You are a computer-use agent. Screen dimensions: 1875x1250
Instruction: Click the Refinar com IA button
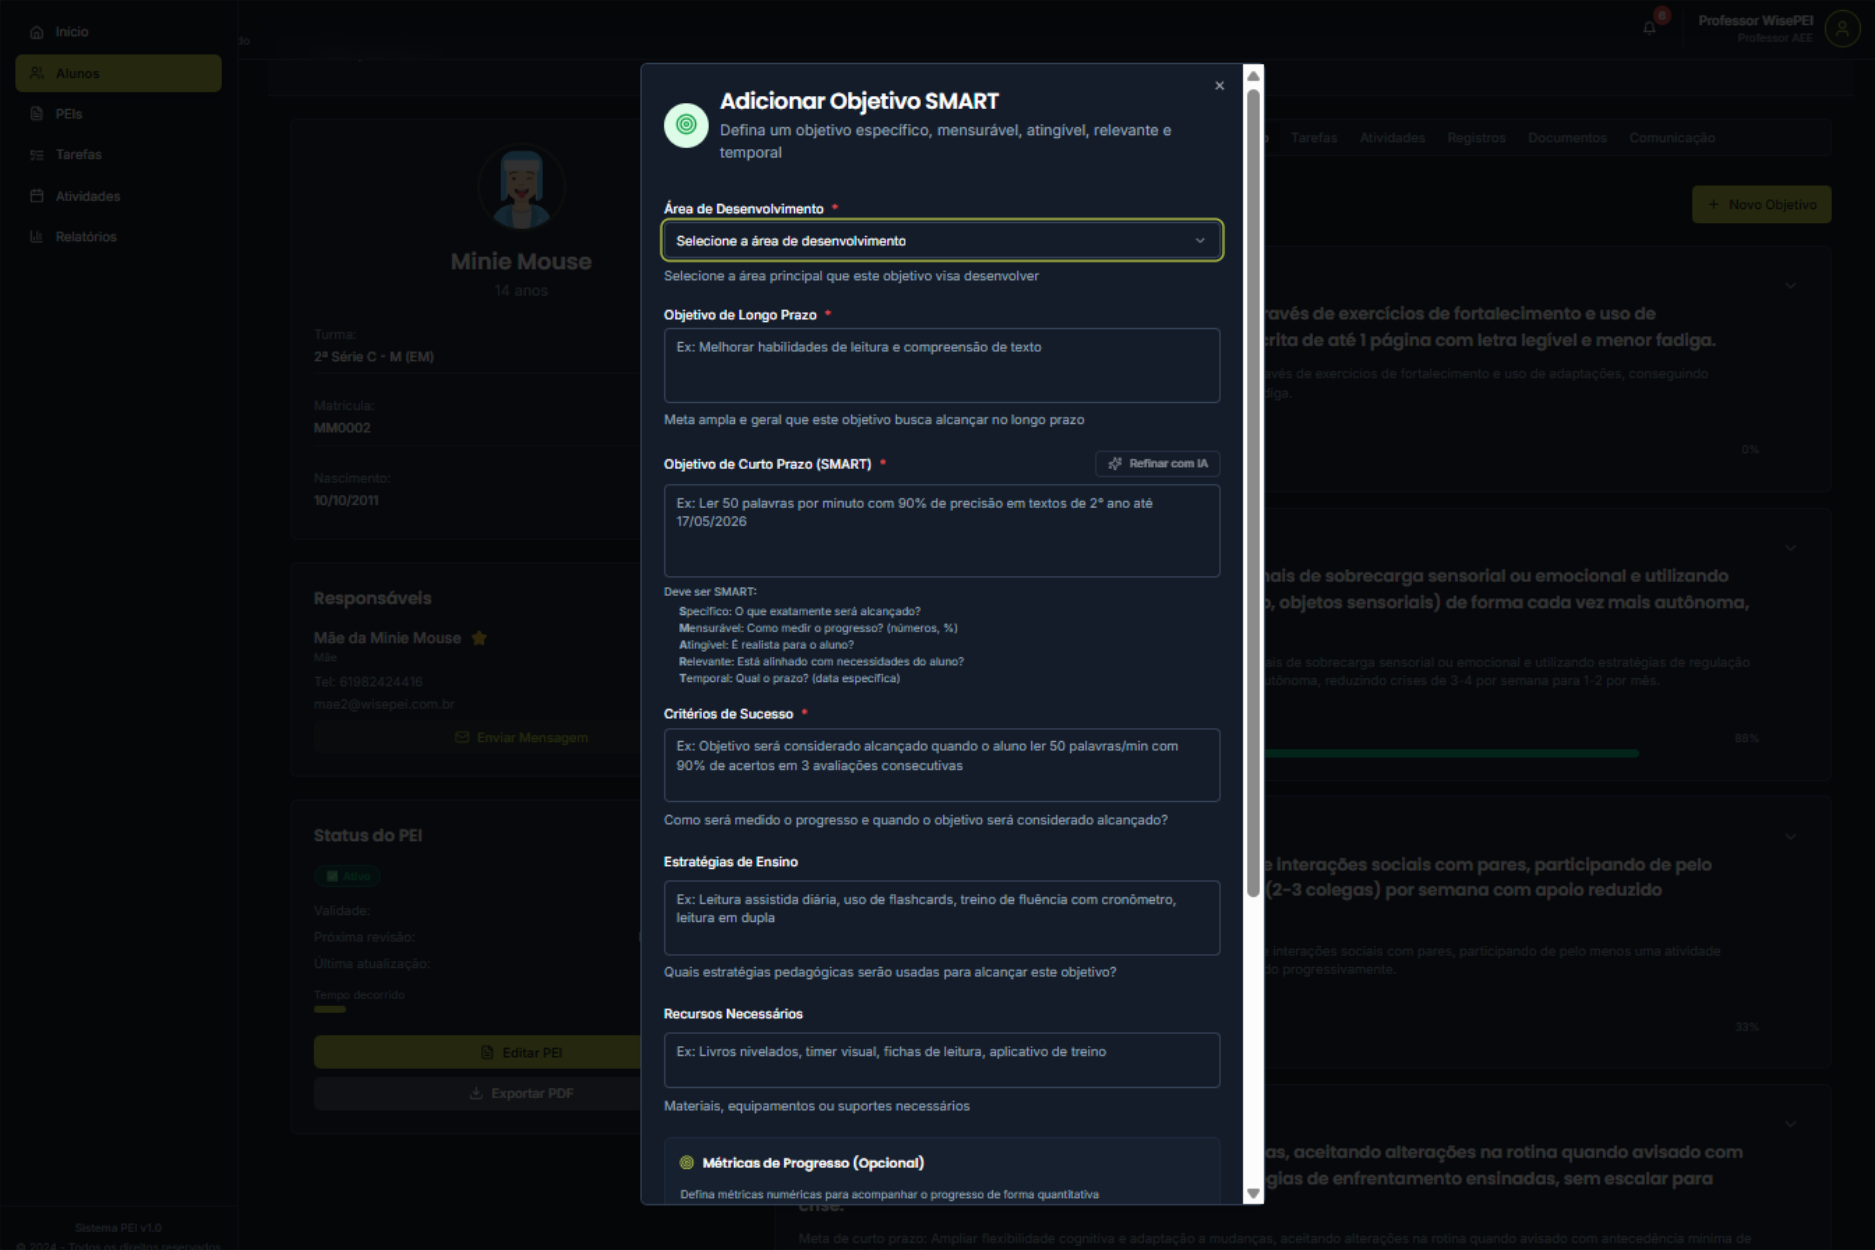1157,464
